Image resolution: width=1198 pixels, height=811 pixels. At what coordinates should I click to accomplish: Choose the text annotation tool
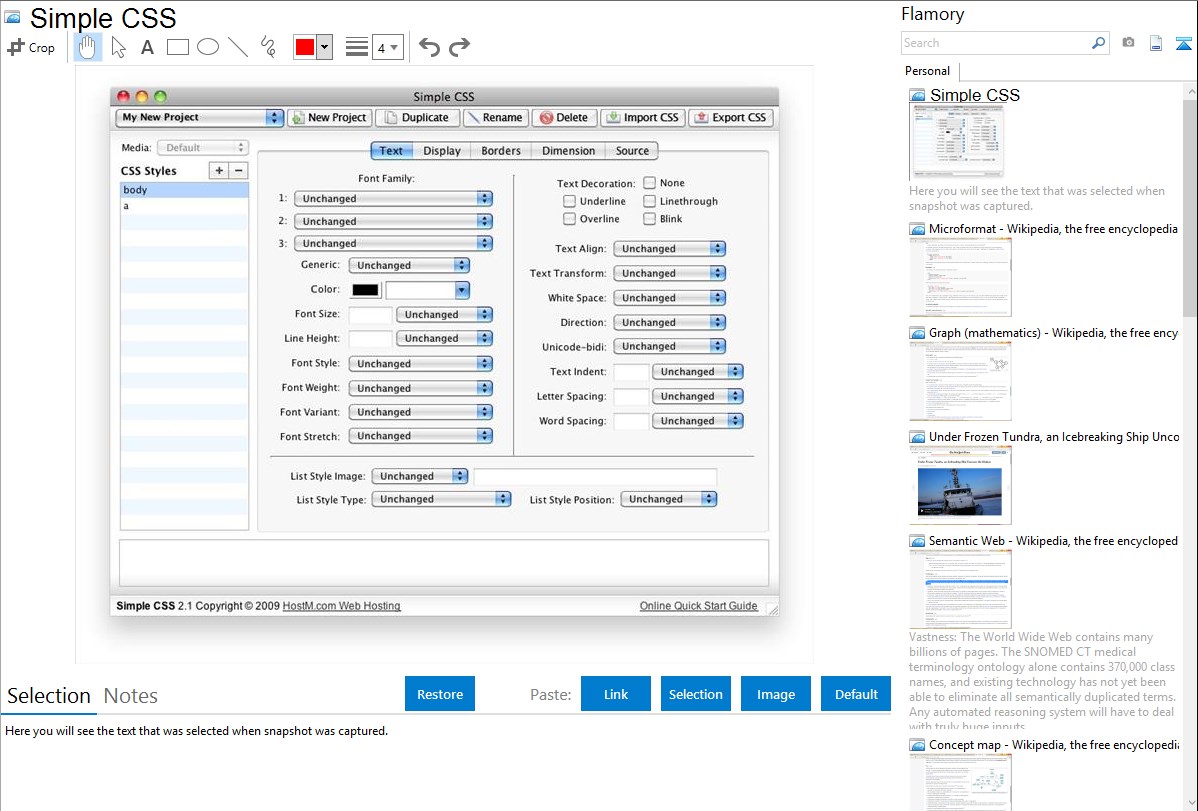pyautogui.click(x=147, y=47)
